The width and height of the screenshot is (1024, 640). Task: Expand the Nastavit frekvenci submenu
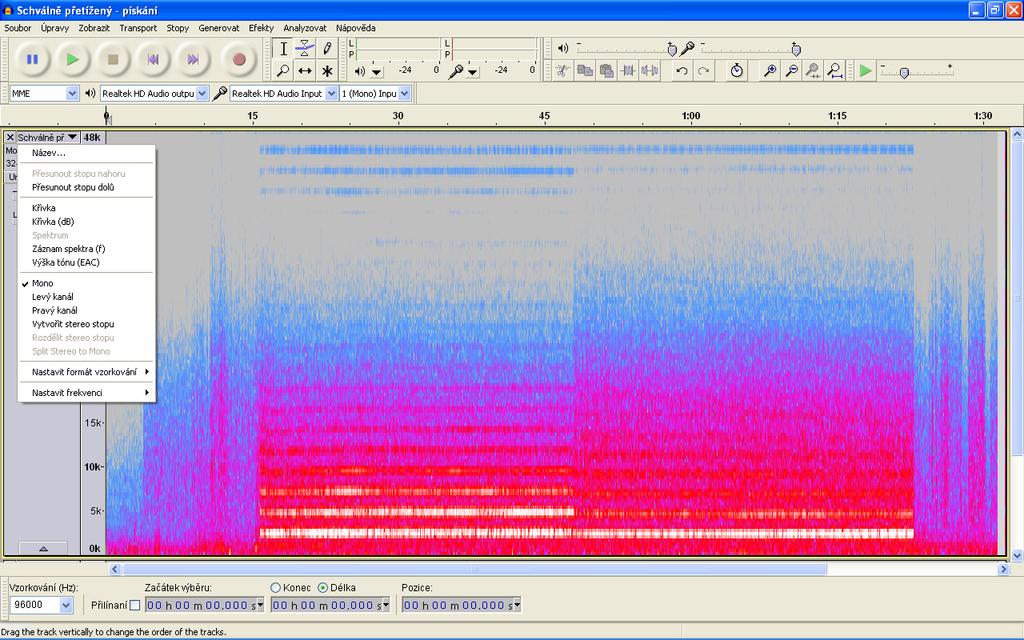pyautogui.click(x=87, y=392)
